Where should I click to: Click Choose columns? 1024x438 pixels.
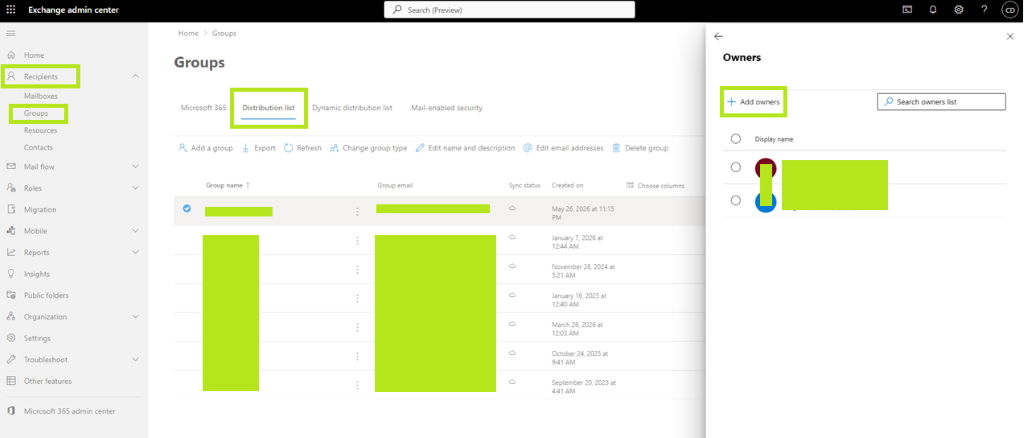click(656, 185)
